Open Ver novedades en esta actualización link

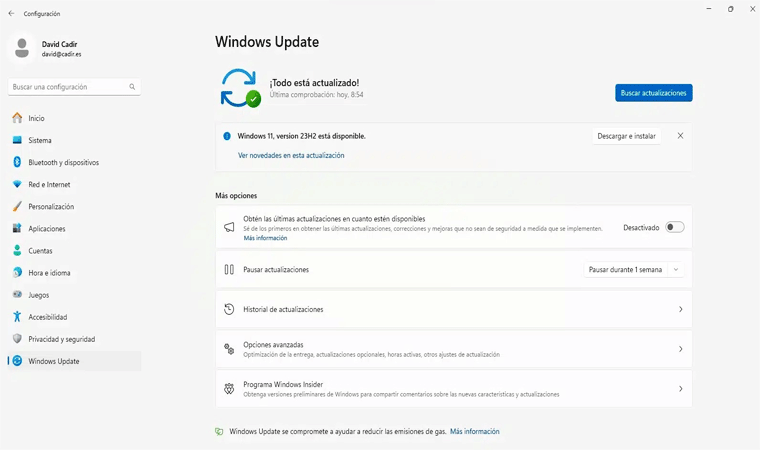[x=291, y=155]
